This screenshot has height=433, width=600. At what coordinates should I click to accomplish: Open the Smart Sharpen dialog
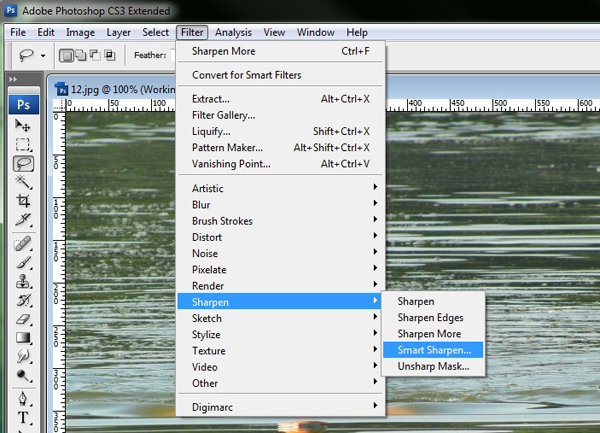(433, 350)
